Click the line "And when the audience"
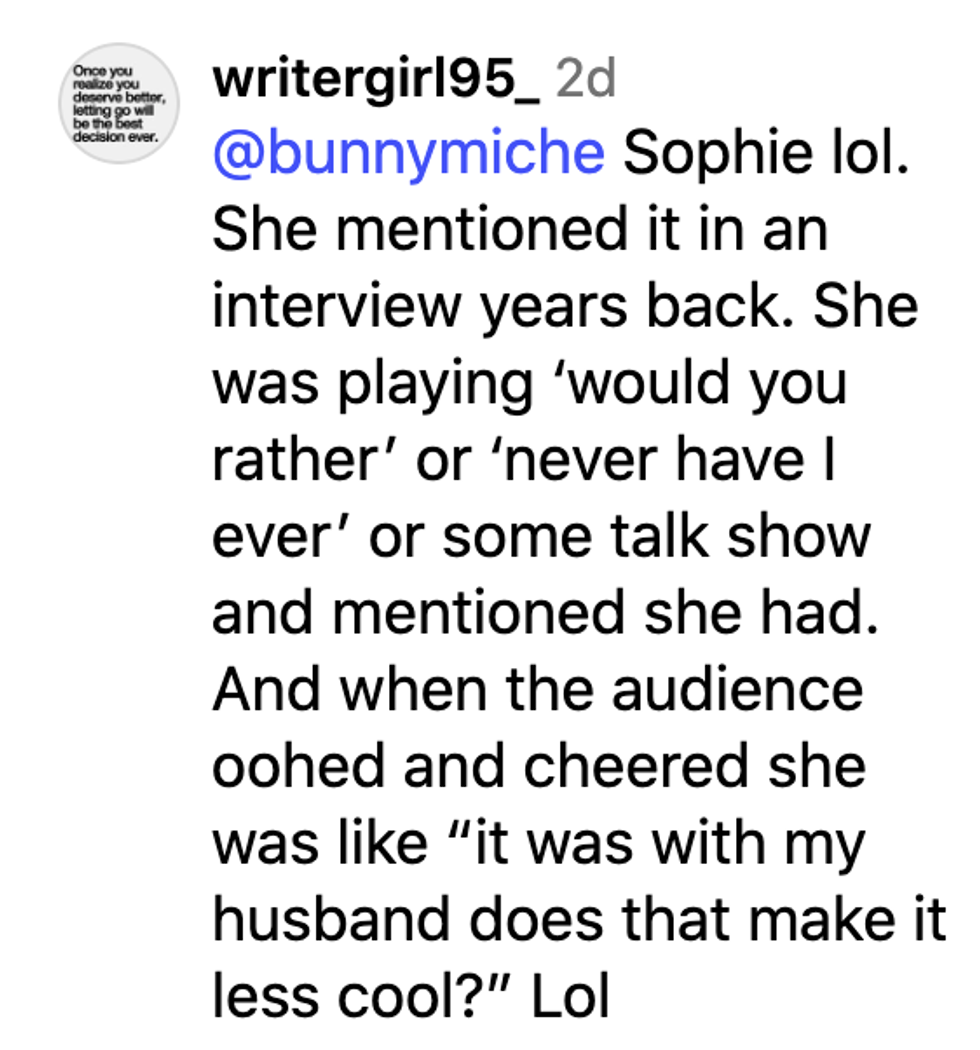Viewport: 980px width, 1050px height. click(537, 689)
